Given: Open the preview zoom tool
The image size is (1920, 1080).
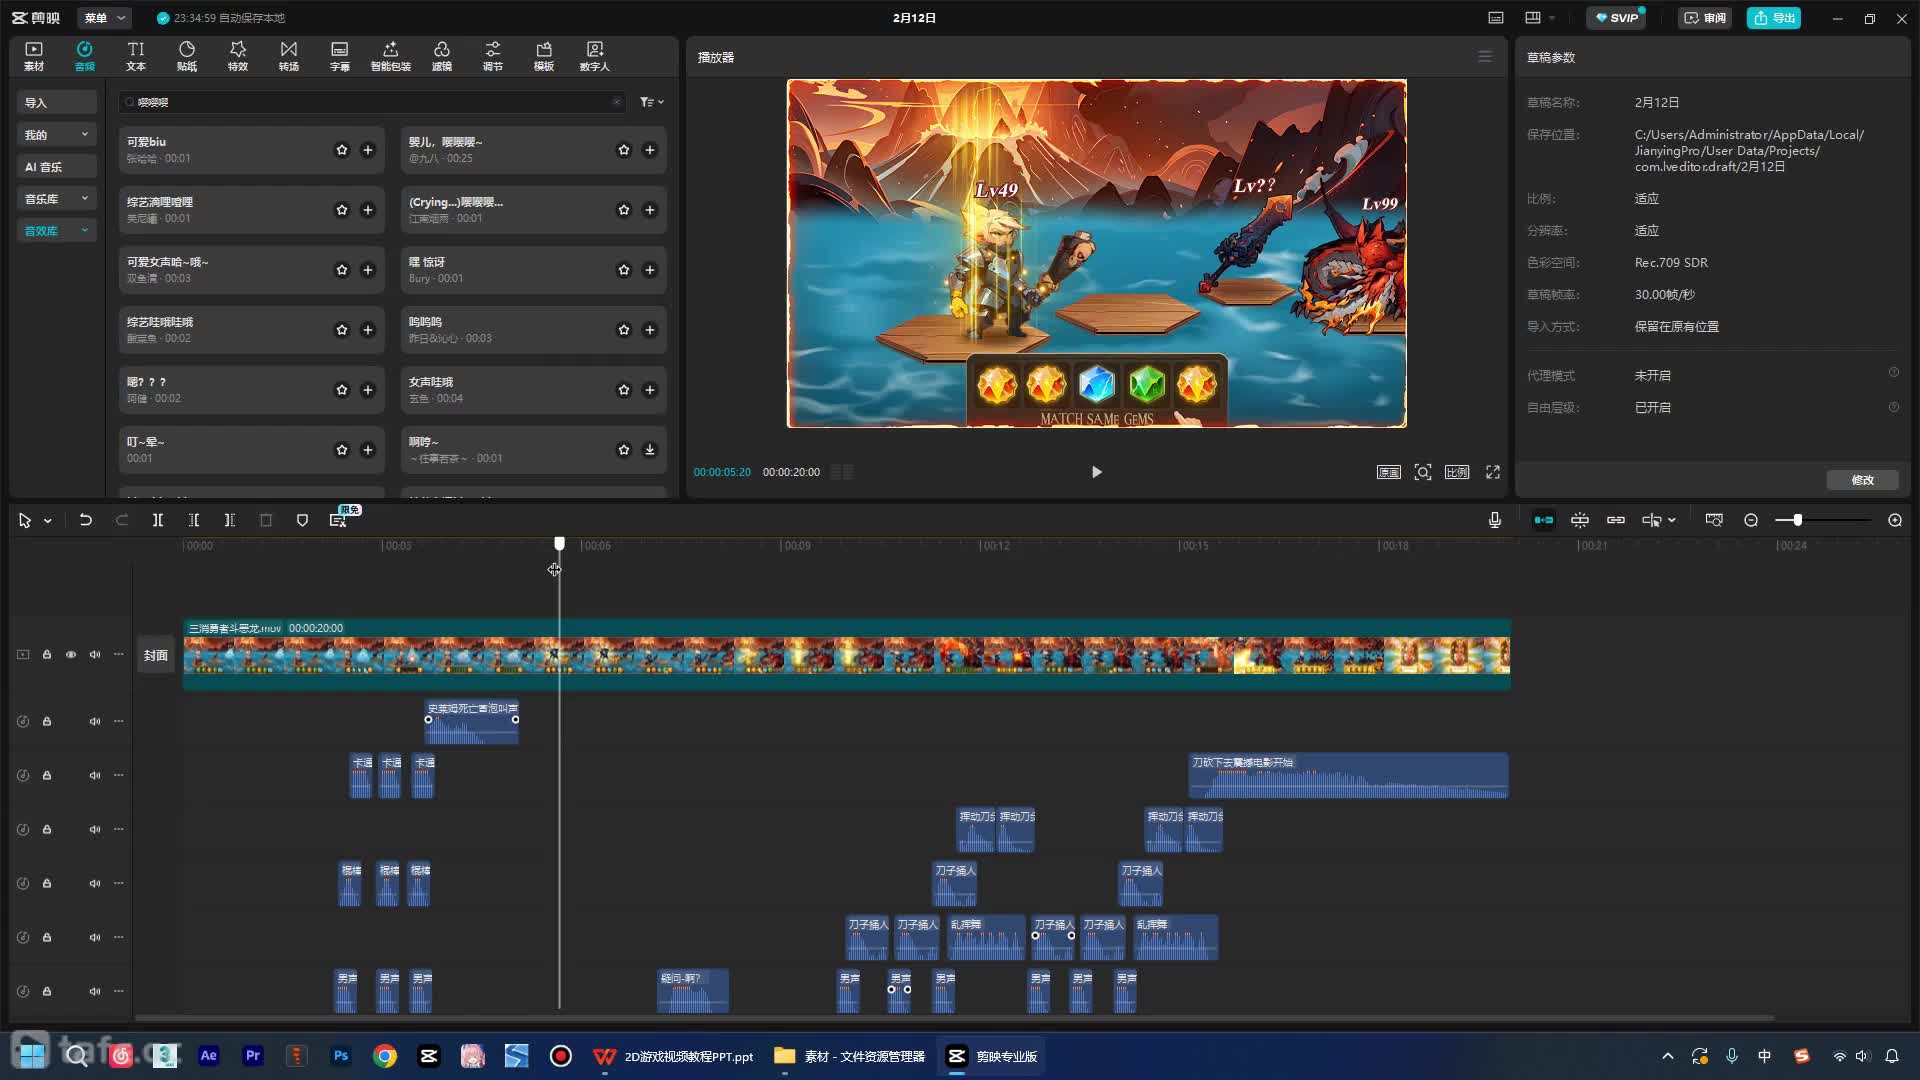Looking at the screenshot, I should 1423,472.
